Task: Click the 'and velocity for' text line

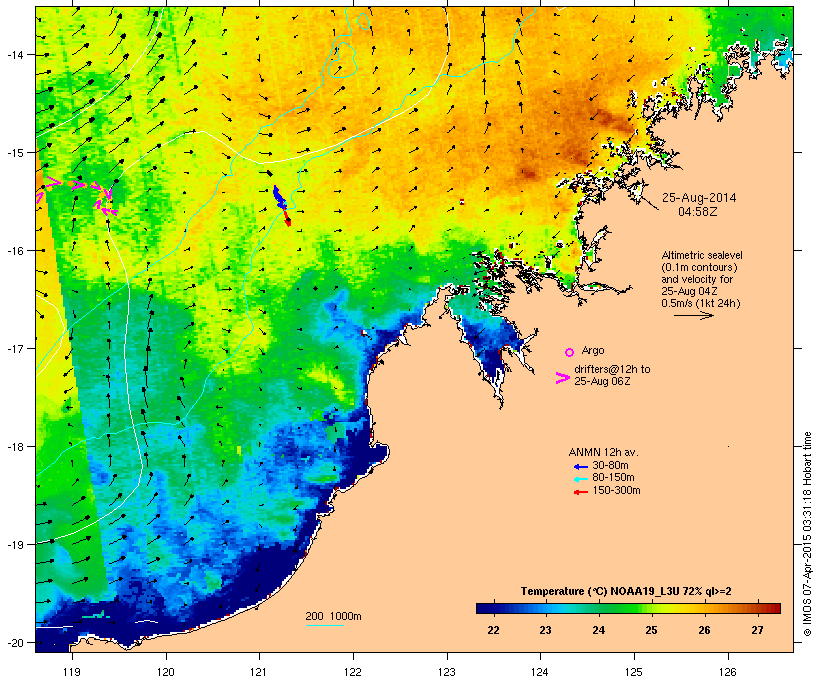Action: [697, 279]
